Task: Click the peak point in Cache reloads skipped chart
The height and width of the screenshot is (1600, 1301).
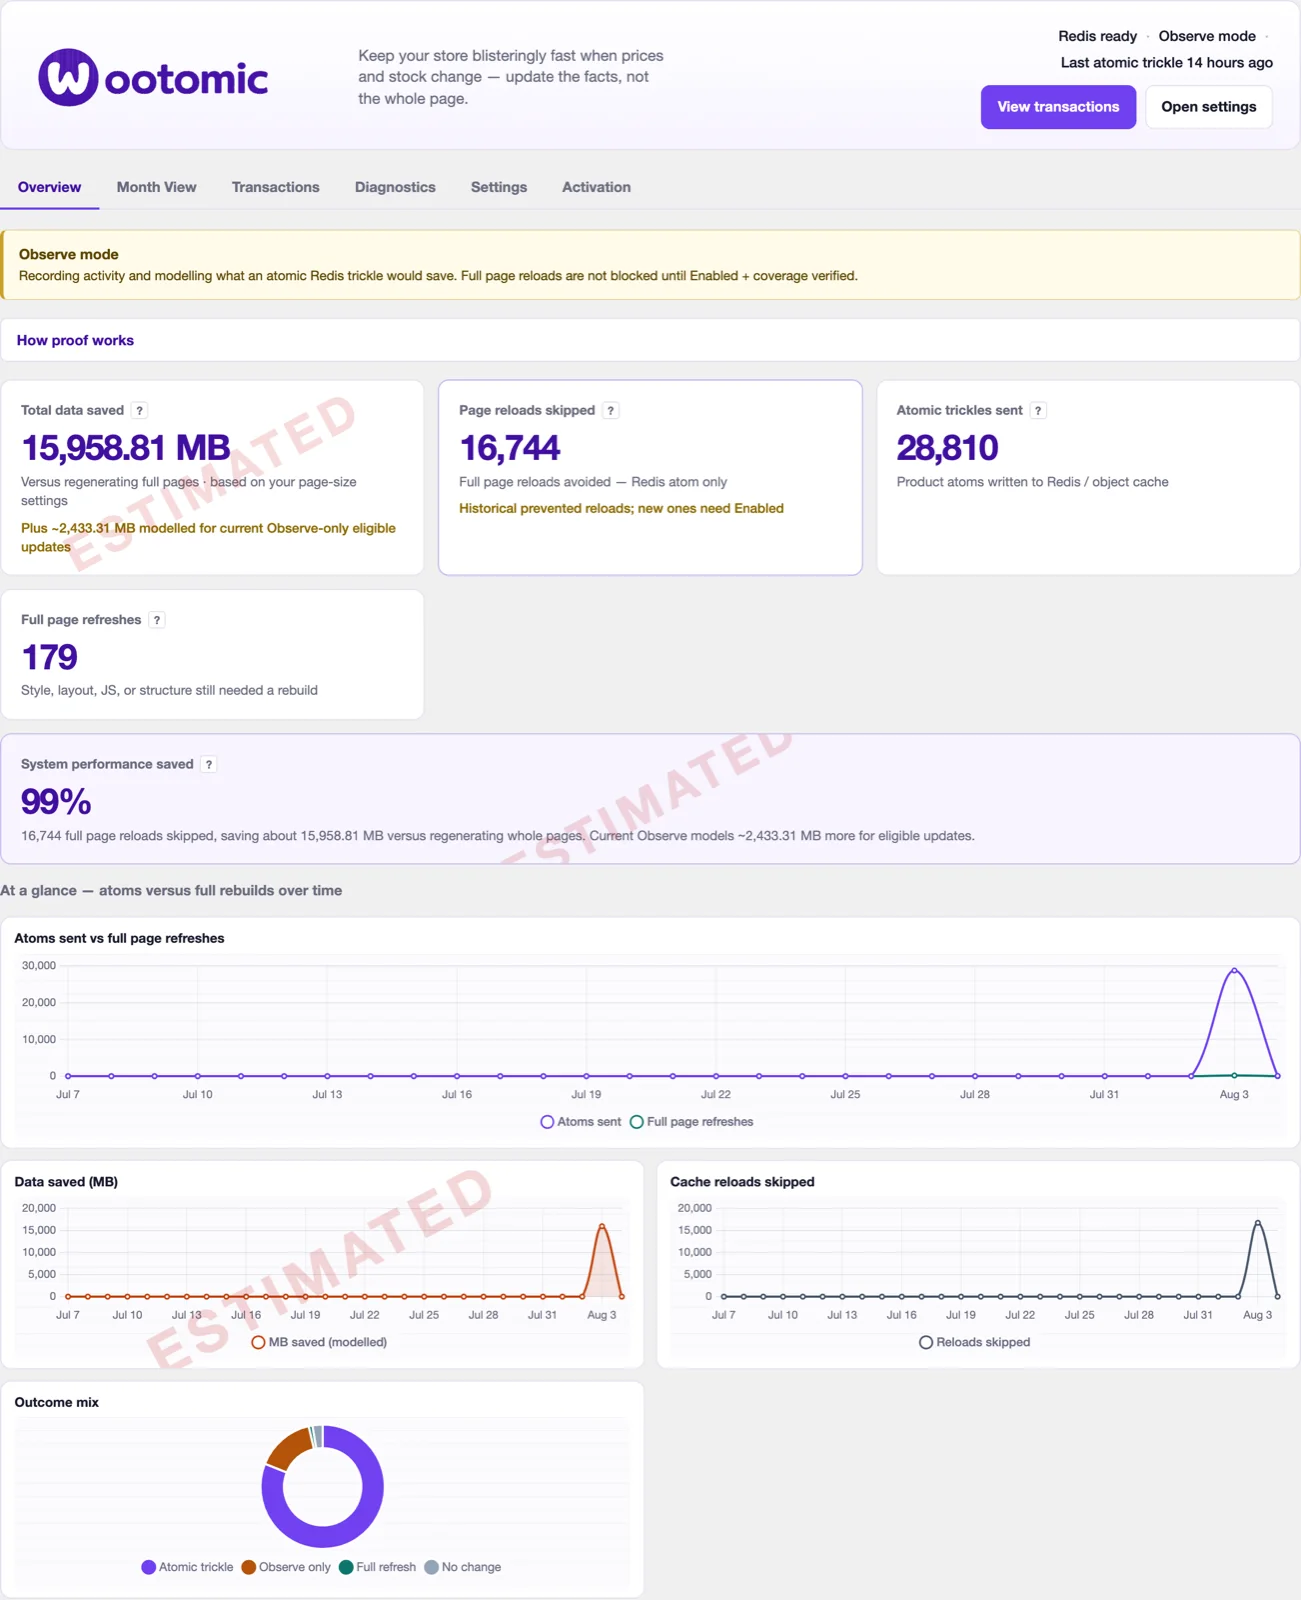Action: tap(1258, 1223)
